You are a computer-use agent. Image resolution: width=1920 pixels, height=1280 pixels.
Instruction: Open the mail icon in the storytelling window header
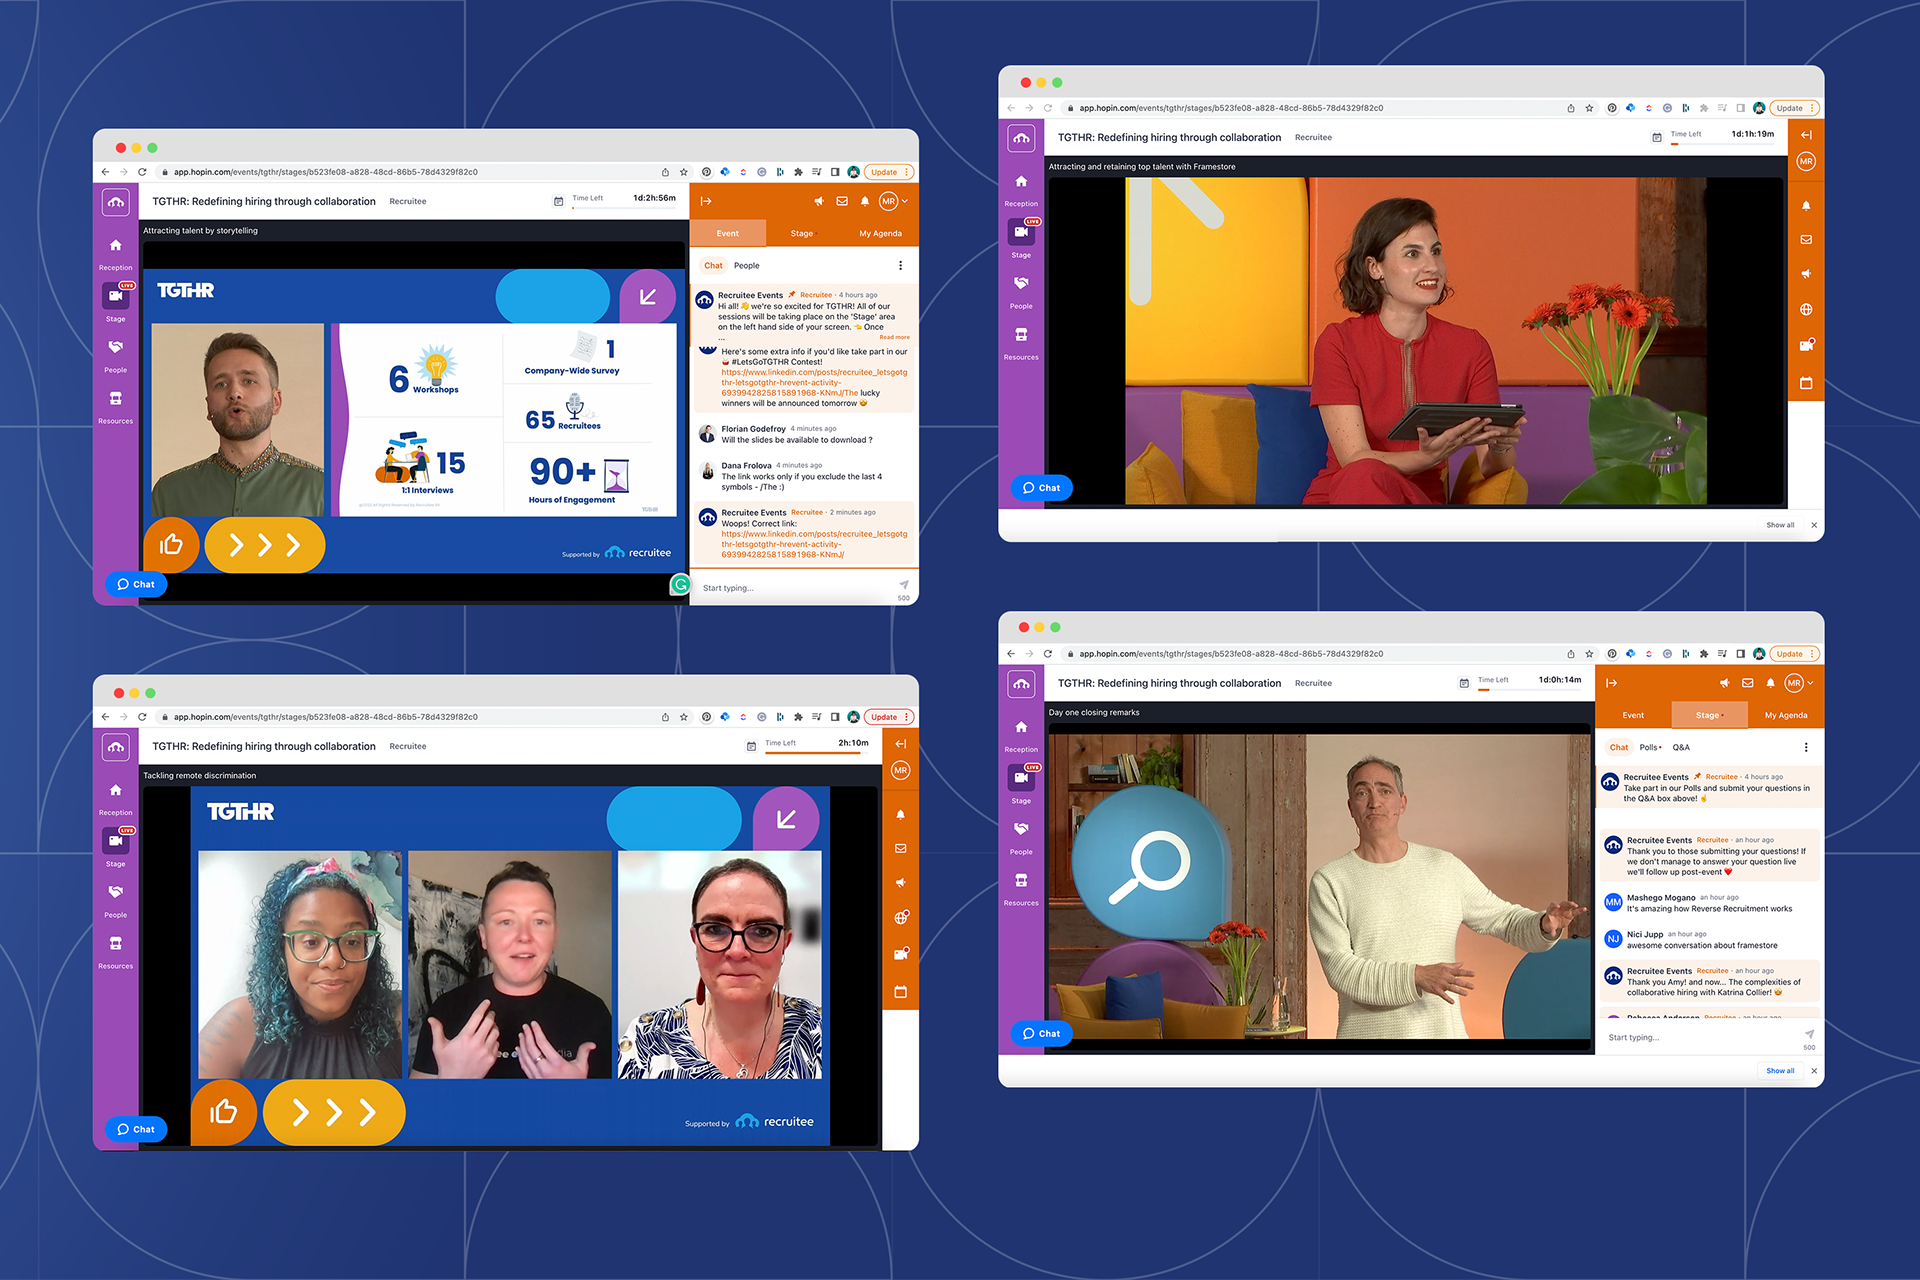click(842, 201)
